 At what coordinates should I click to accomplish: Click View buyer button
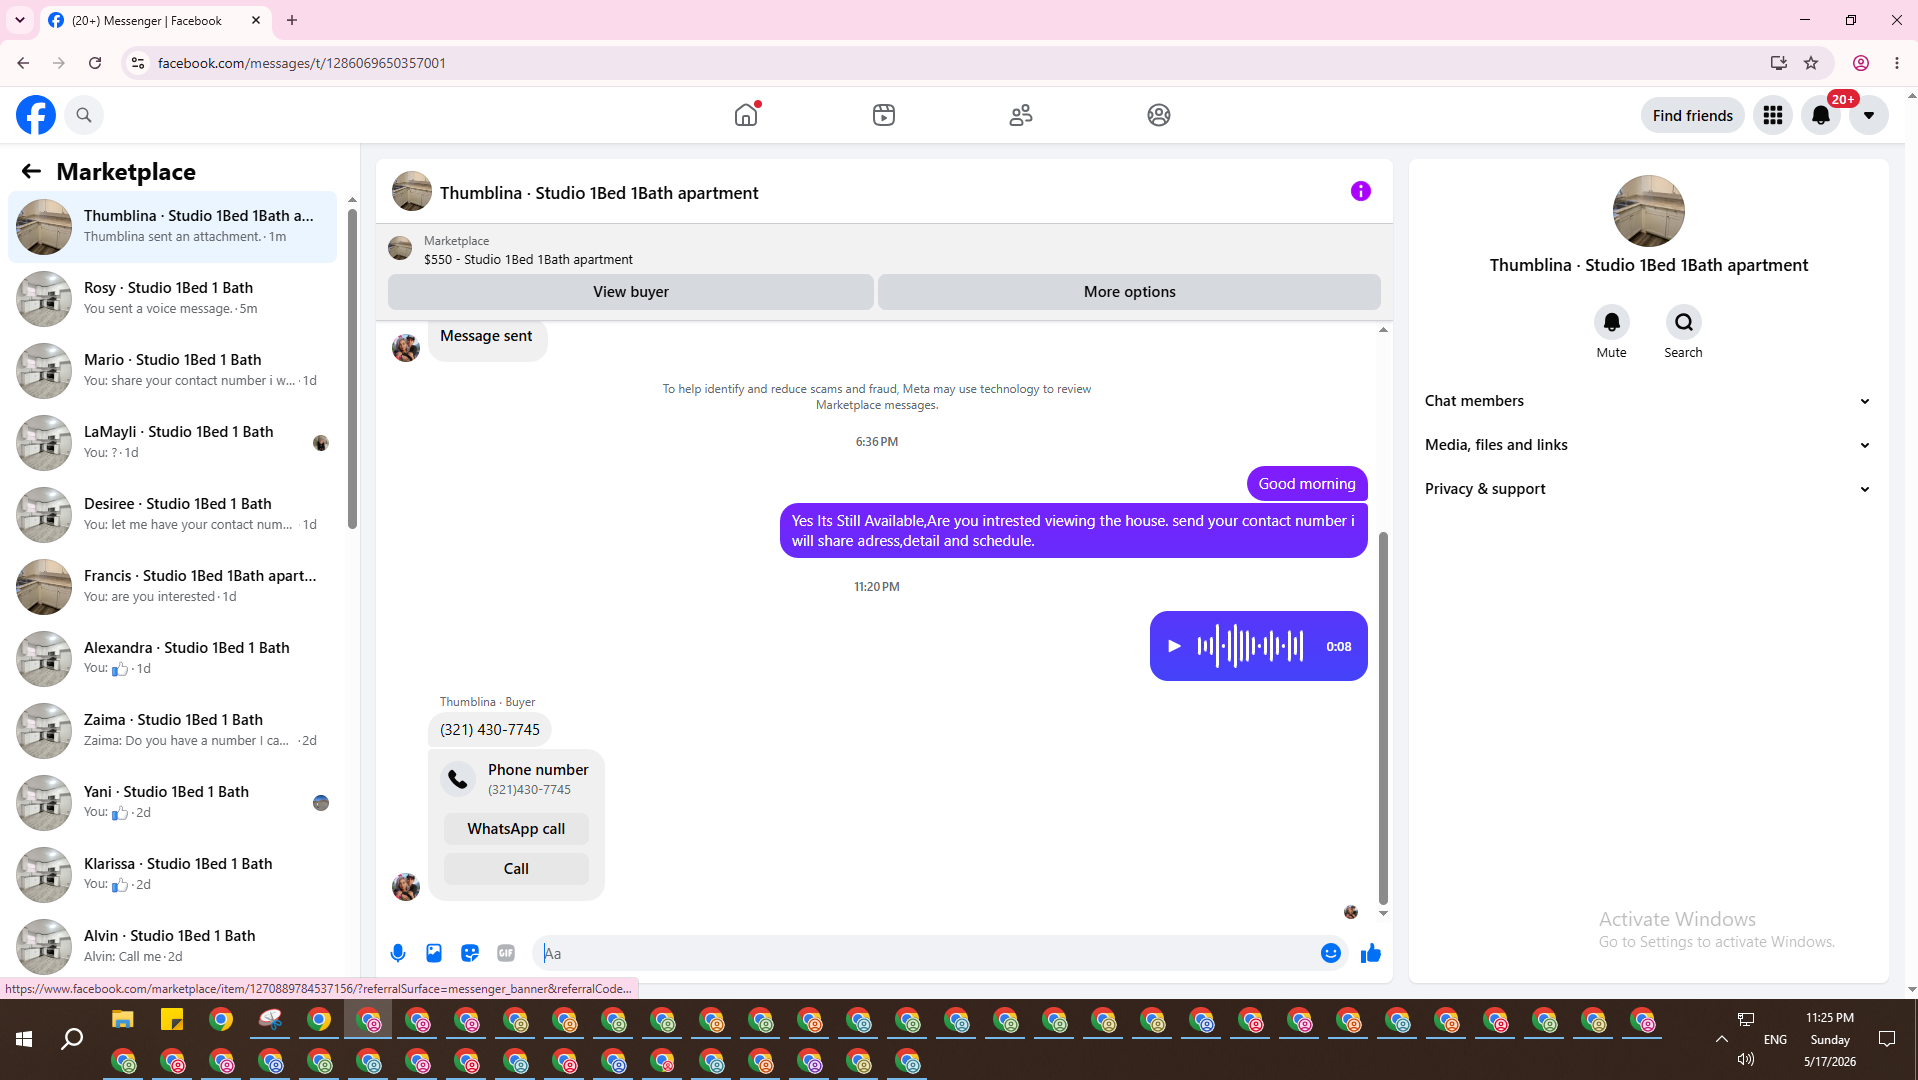click(x=631, y=292)
